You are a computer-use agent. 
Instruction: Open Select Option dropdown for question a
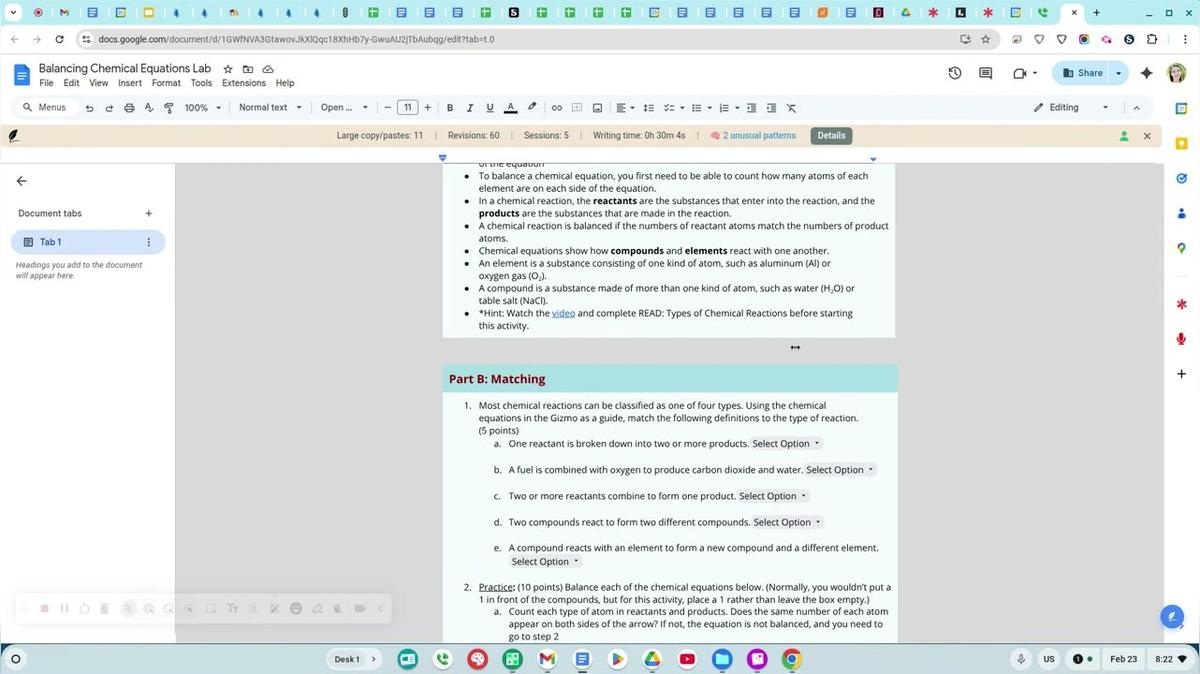click(x=786, y=444)
